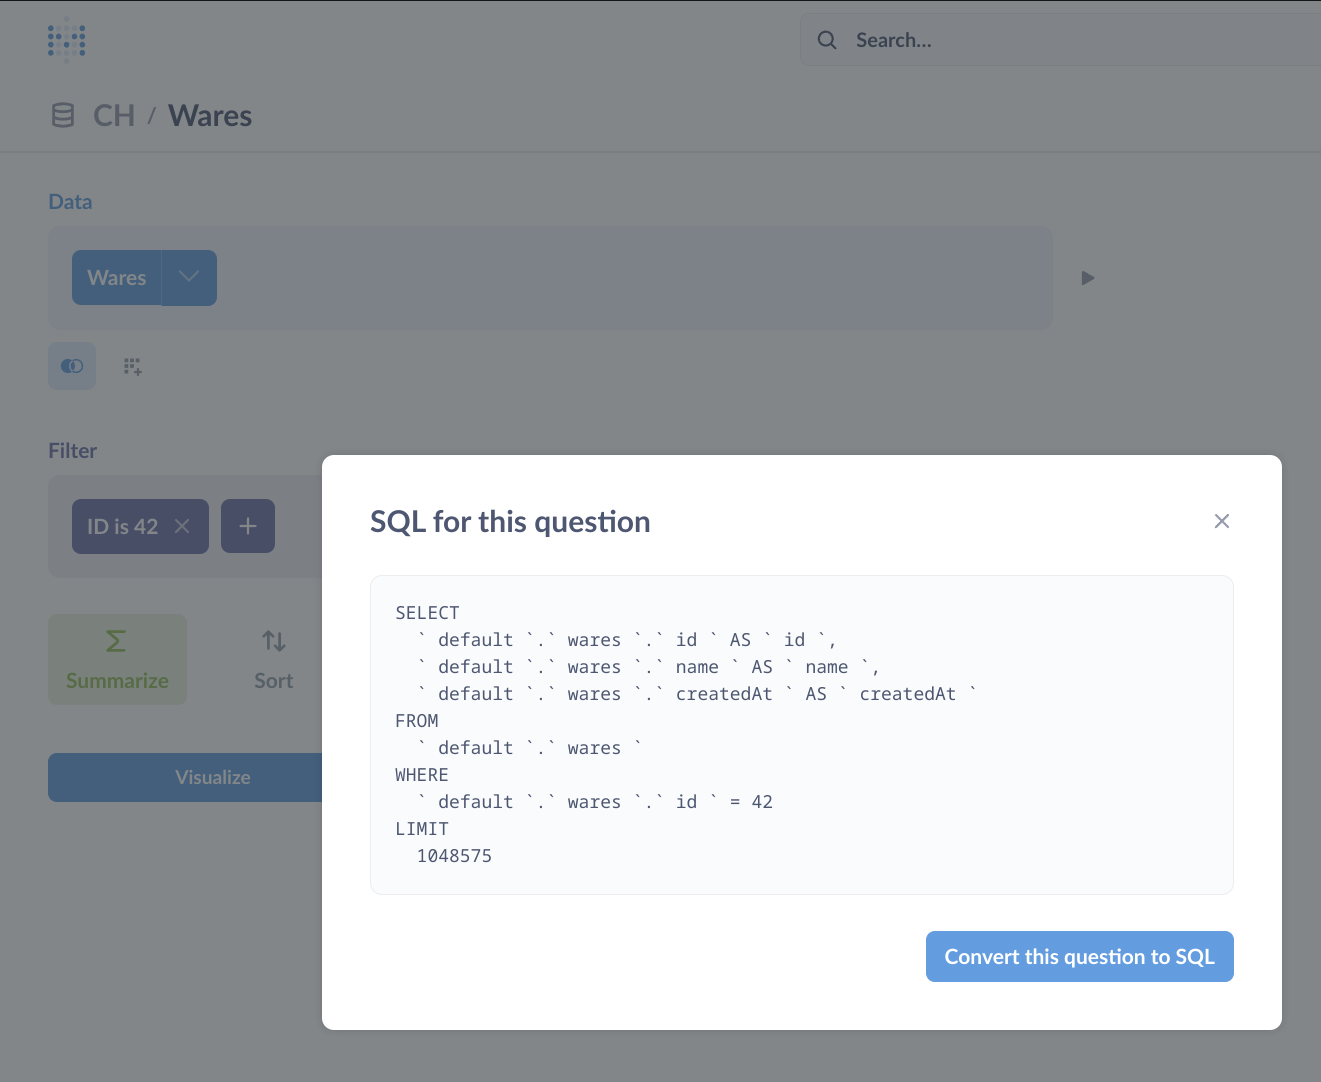Click 'Convert this question to SQL'
This screenshot has width=1321, height=1082.
(1079, 956)
